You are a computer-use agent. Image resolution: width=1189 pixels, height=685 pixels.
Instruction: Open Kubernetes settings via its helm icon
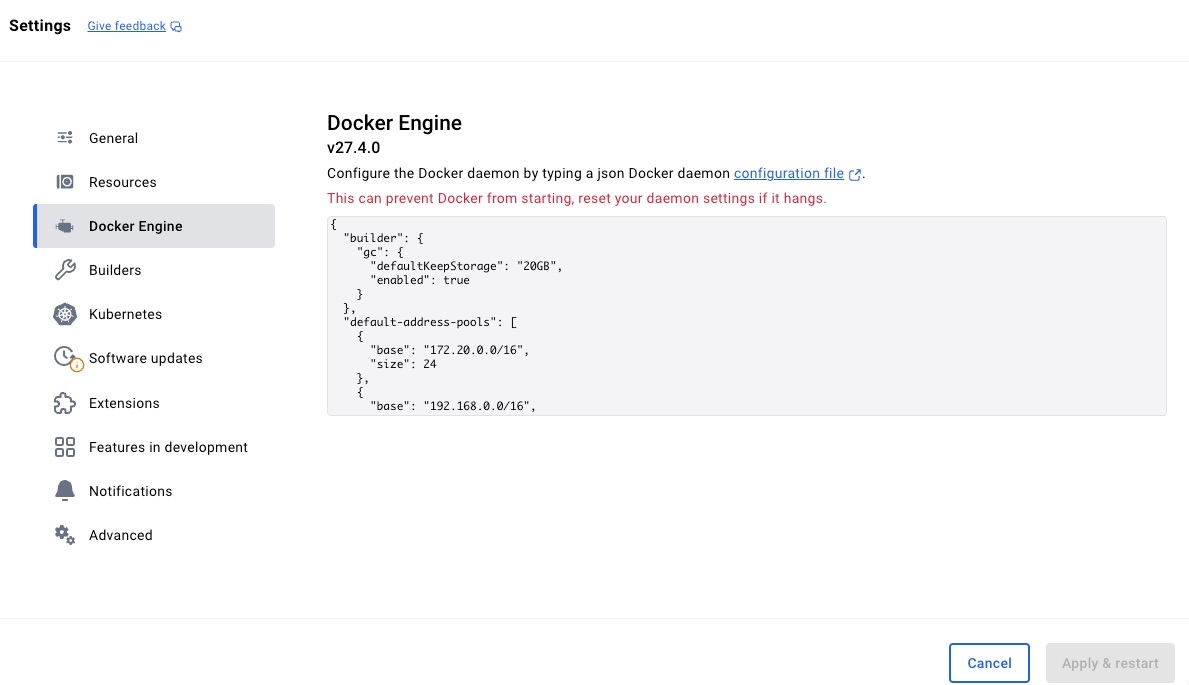pos(64,314)
